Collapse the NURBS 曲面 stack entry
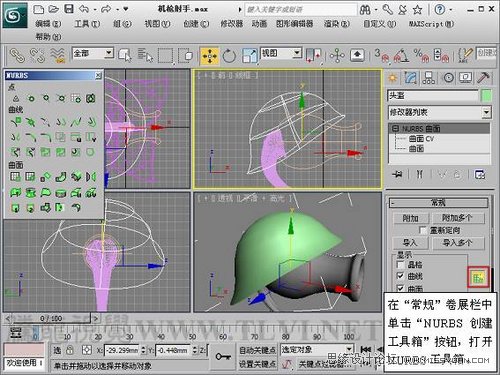The height and width of the screenshot is (375, 500). tap(395, 128)
